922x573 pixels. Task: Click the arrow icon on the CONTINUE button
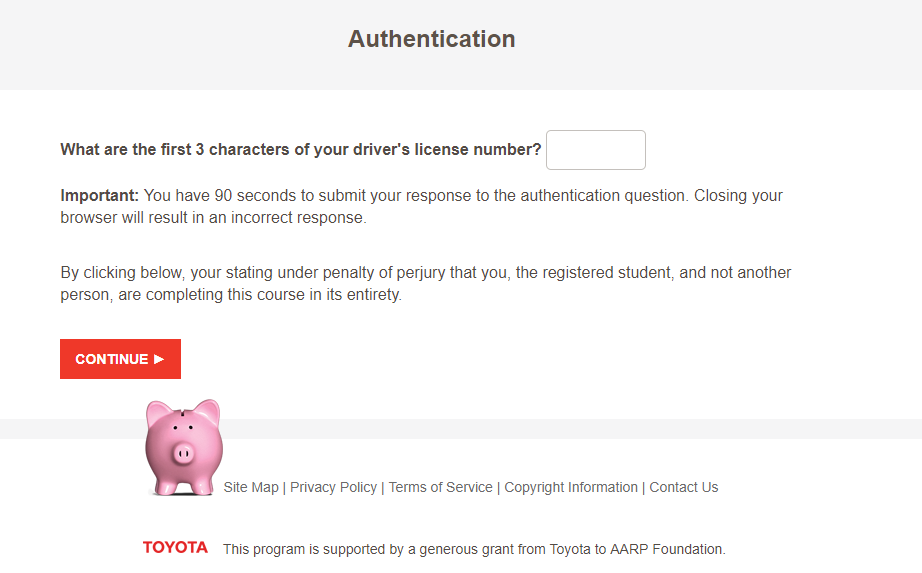[159, 359]
